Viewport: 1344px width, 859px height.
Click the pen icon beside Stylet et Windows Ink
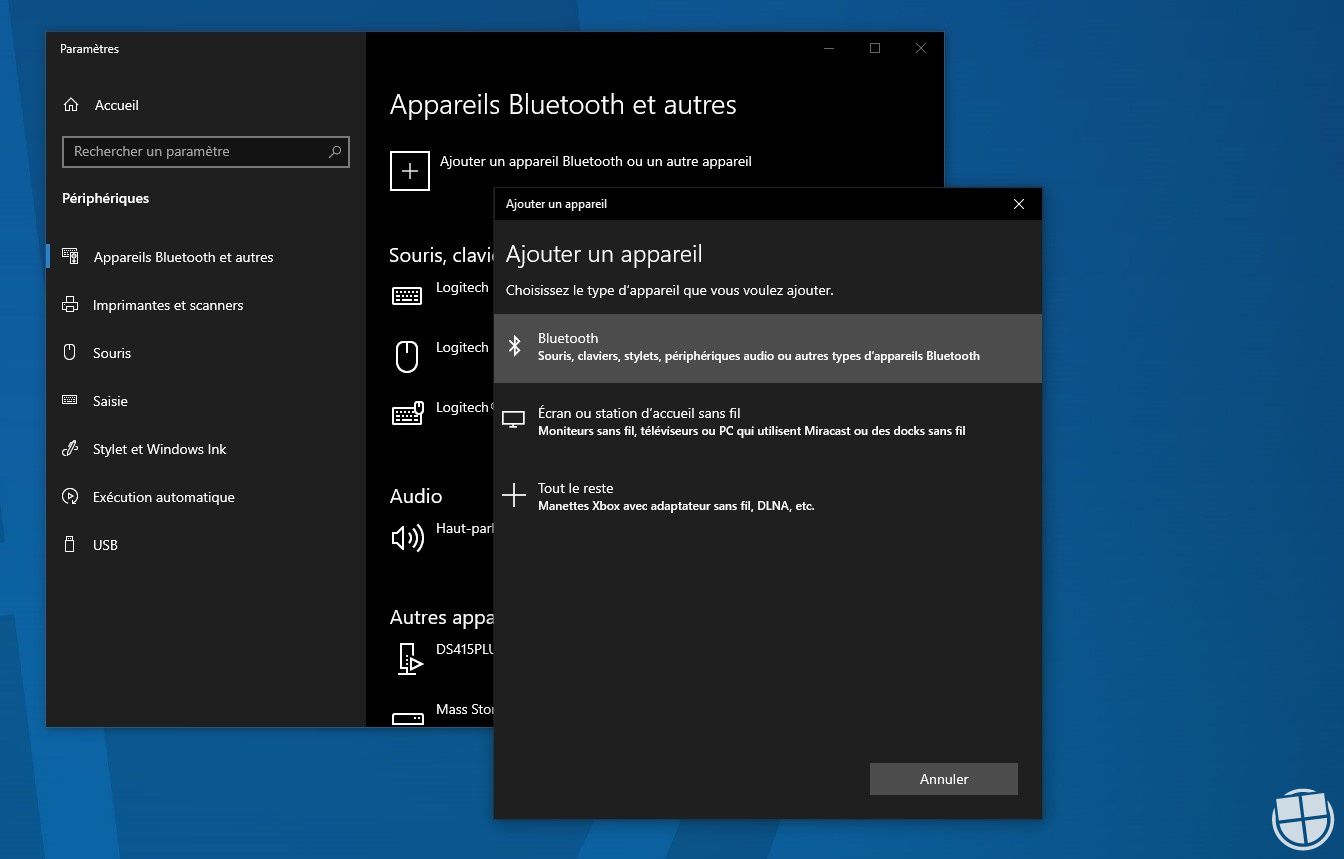click(70, 448)
